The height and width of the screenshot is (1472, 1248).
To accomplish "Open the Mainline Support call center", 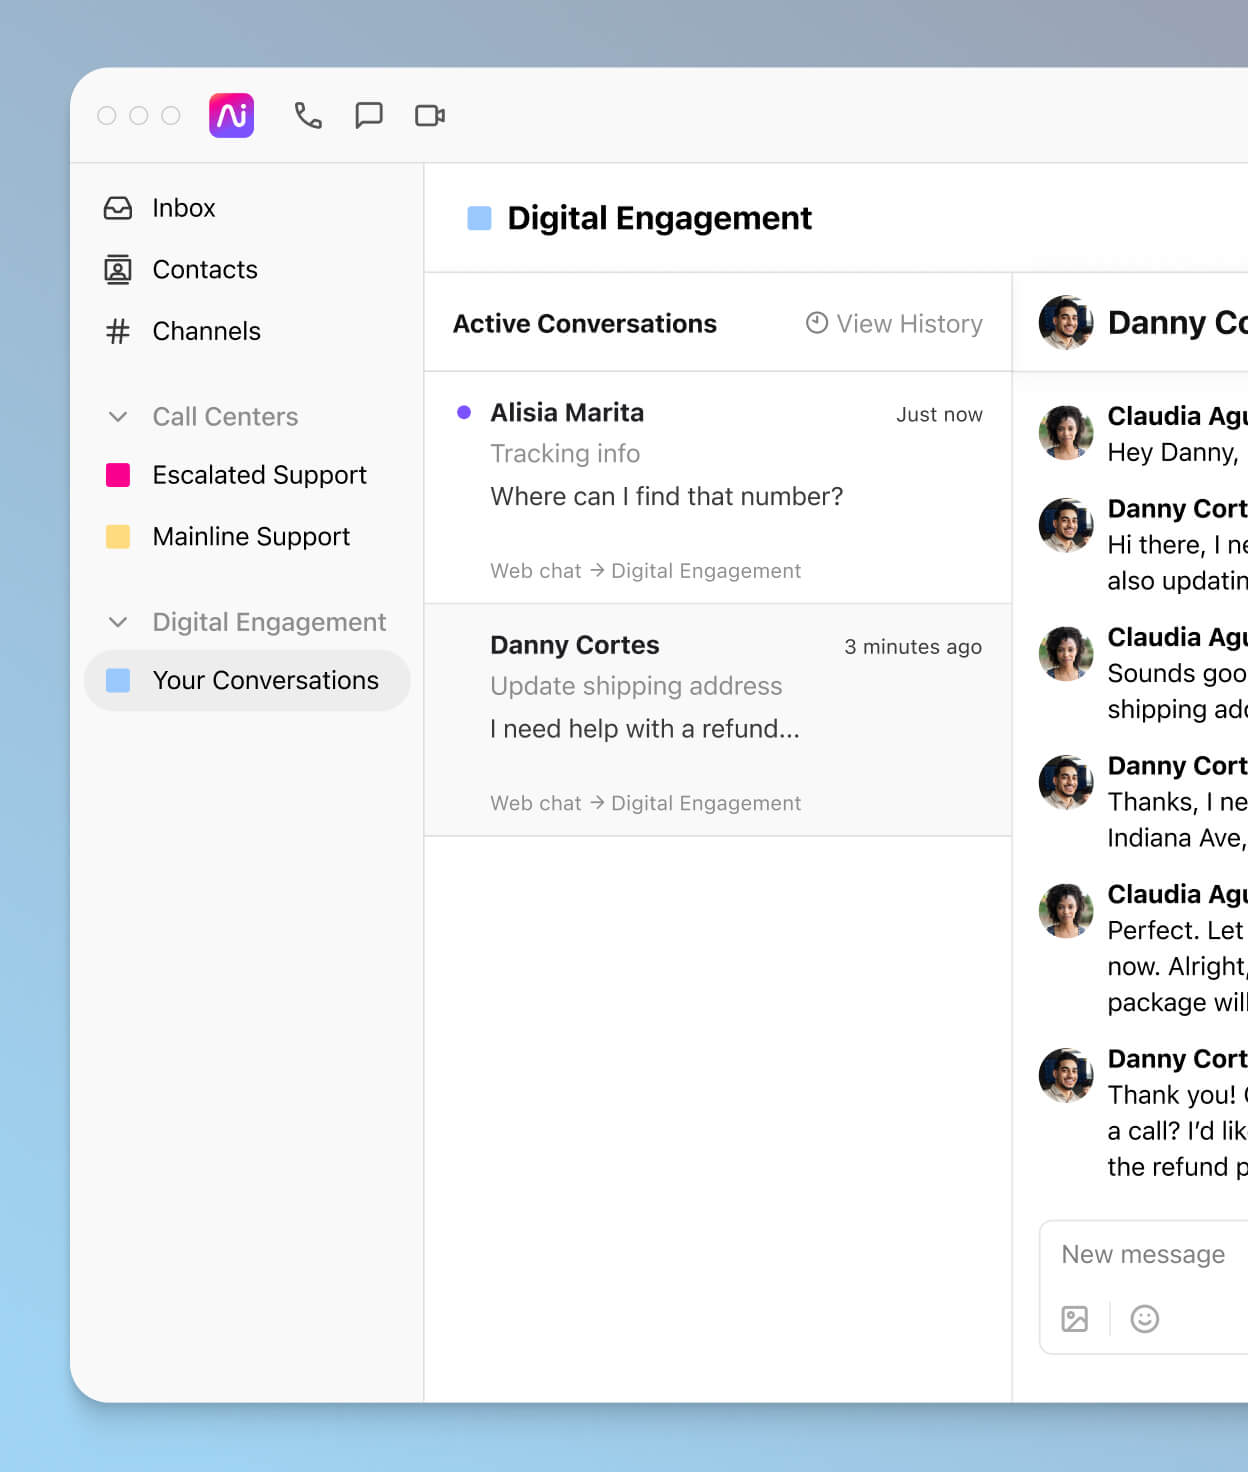I will [x=250, y=537].
